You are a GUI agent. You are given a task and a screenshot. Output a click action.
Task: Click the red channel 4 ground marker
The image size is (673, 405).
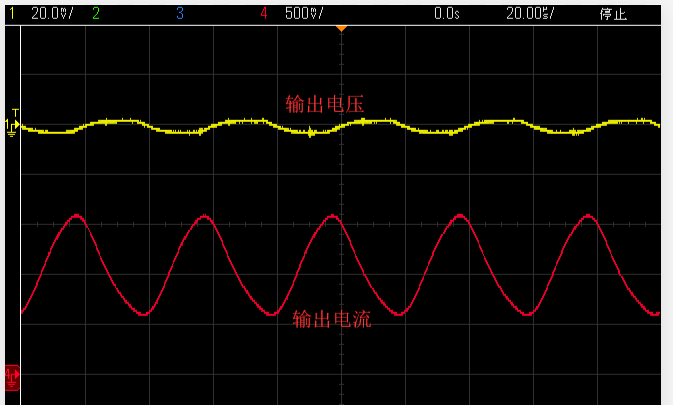click(12, 378)
